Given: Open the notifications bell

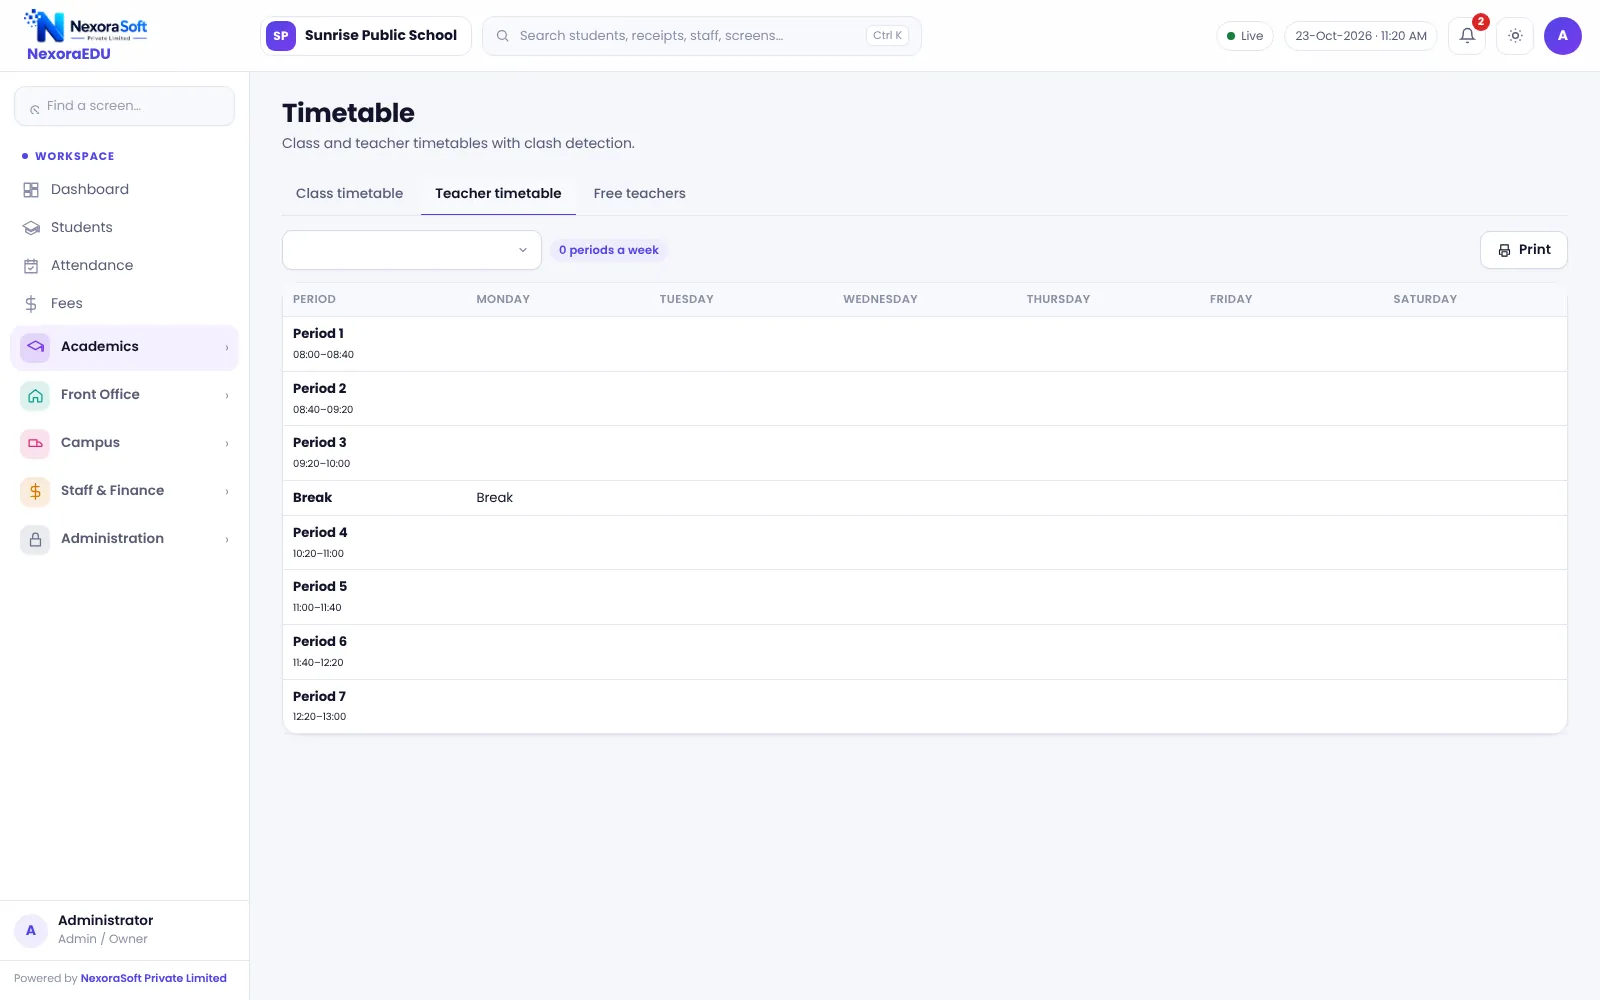Looking at the screenshot, I should coord(1467,36).
